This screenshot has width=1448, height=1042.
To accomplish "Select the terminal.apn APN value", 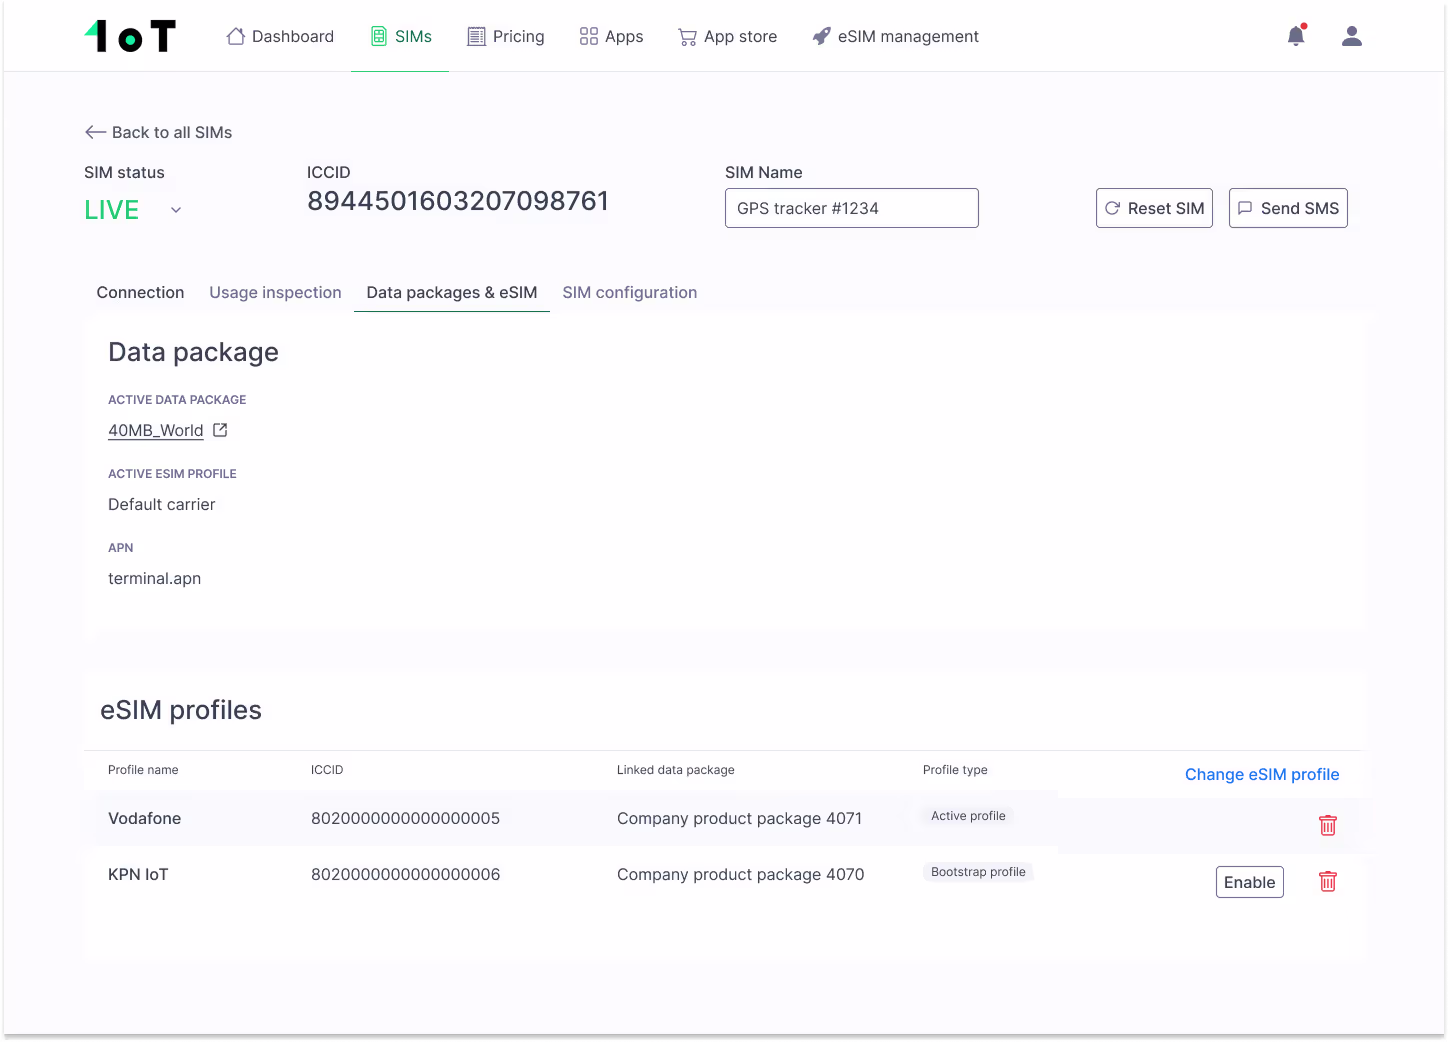I will coord(155,578).
